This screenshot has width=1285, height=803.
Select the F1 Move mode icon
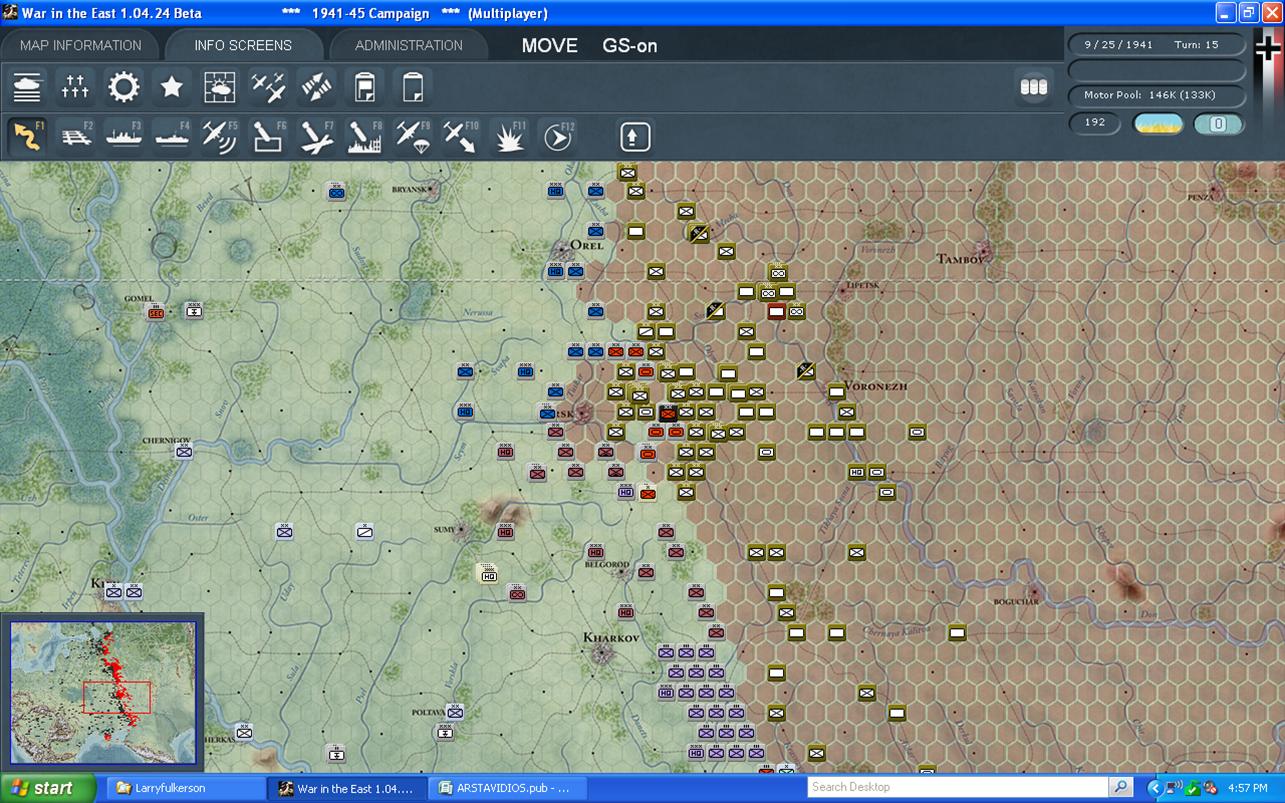28,137
